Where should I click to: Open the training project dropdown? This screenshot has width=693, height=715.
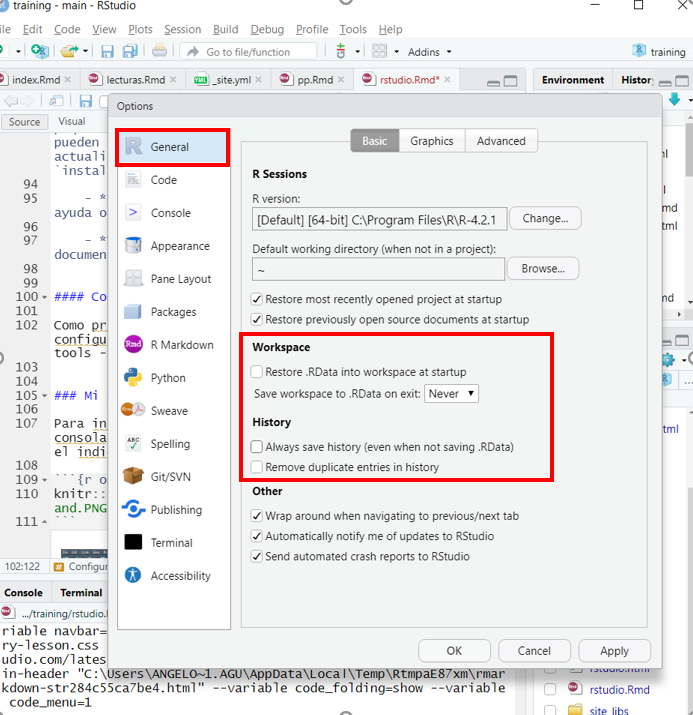659,52
